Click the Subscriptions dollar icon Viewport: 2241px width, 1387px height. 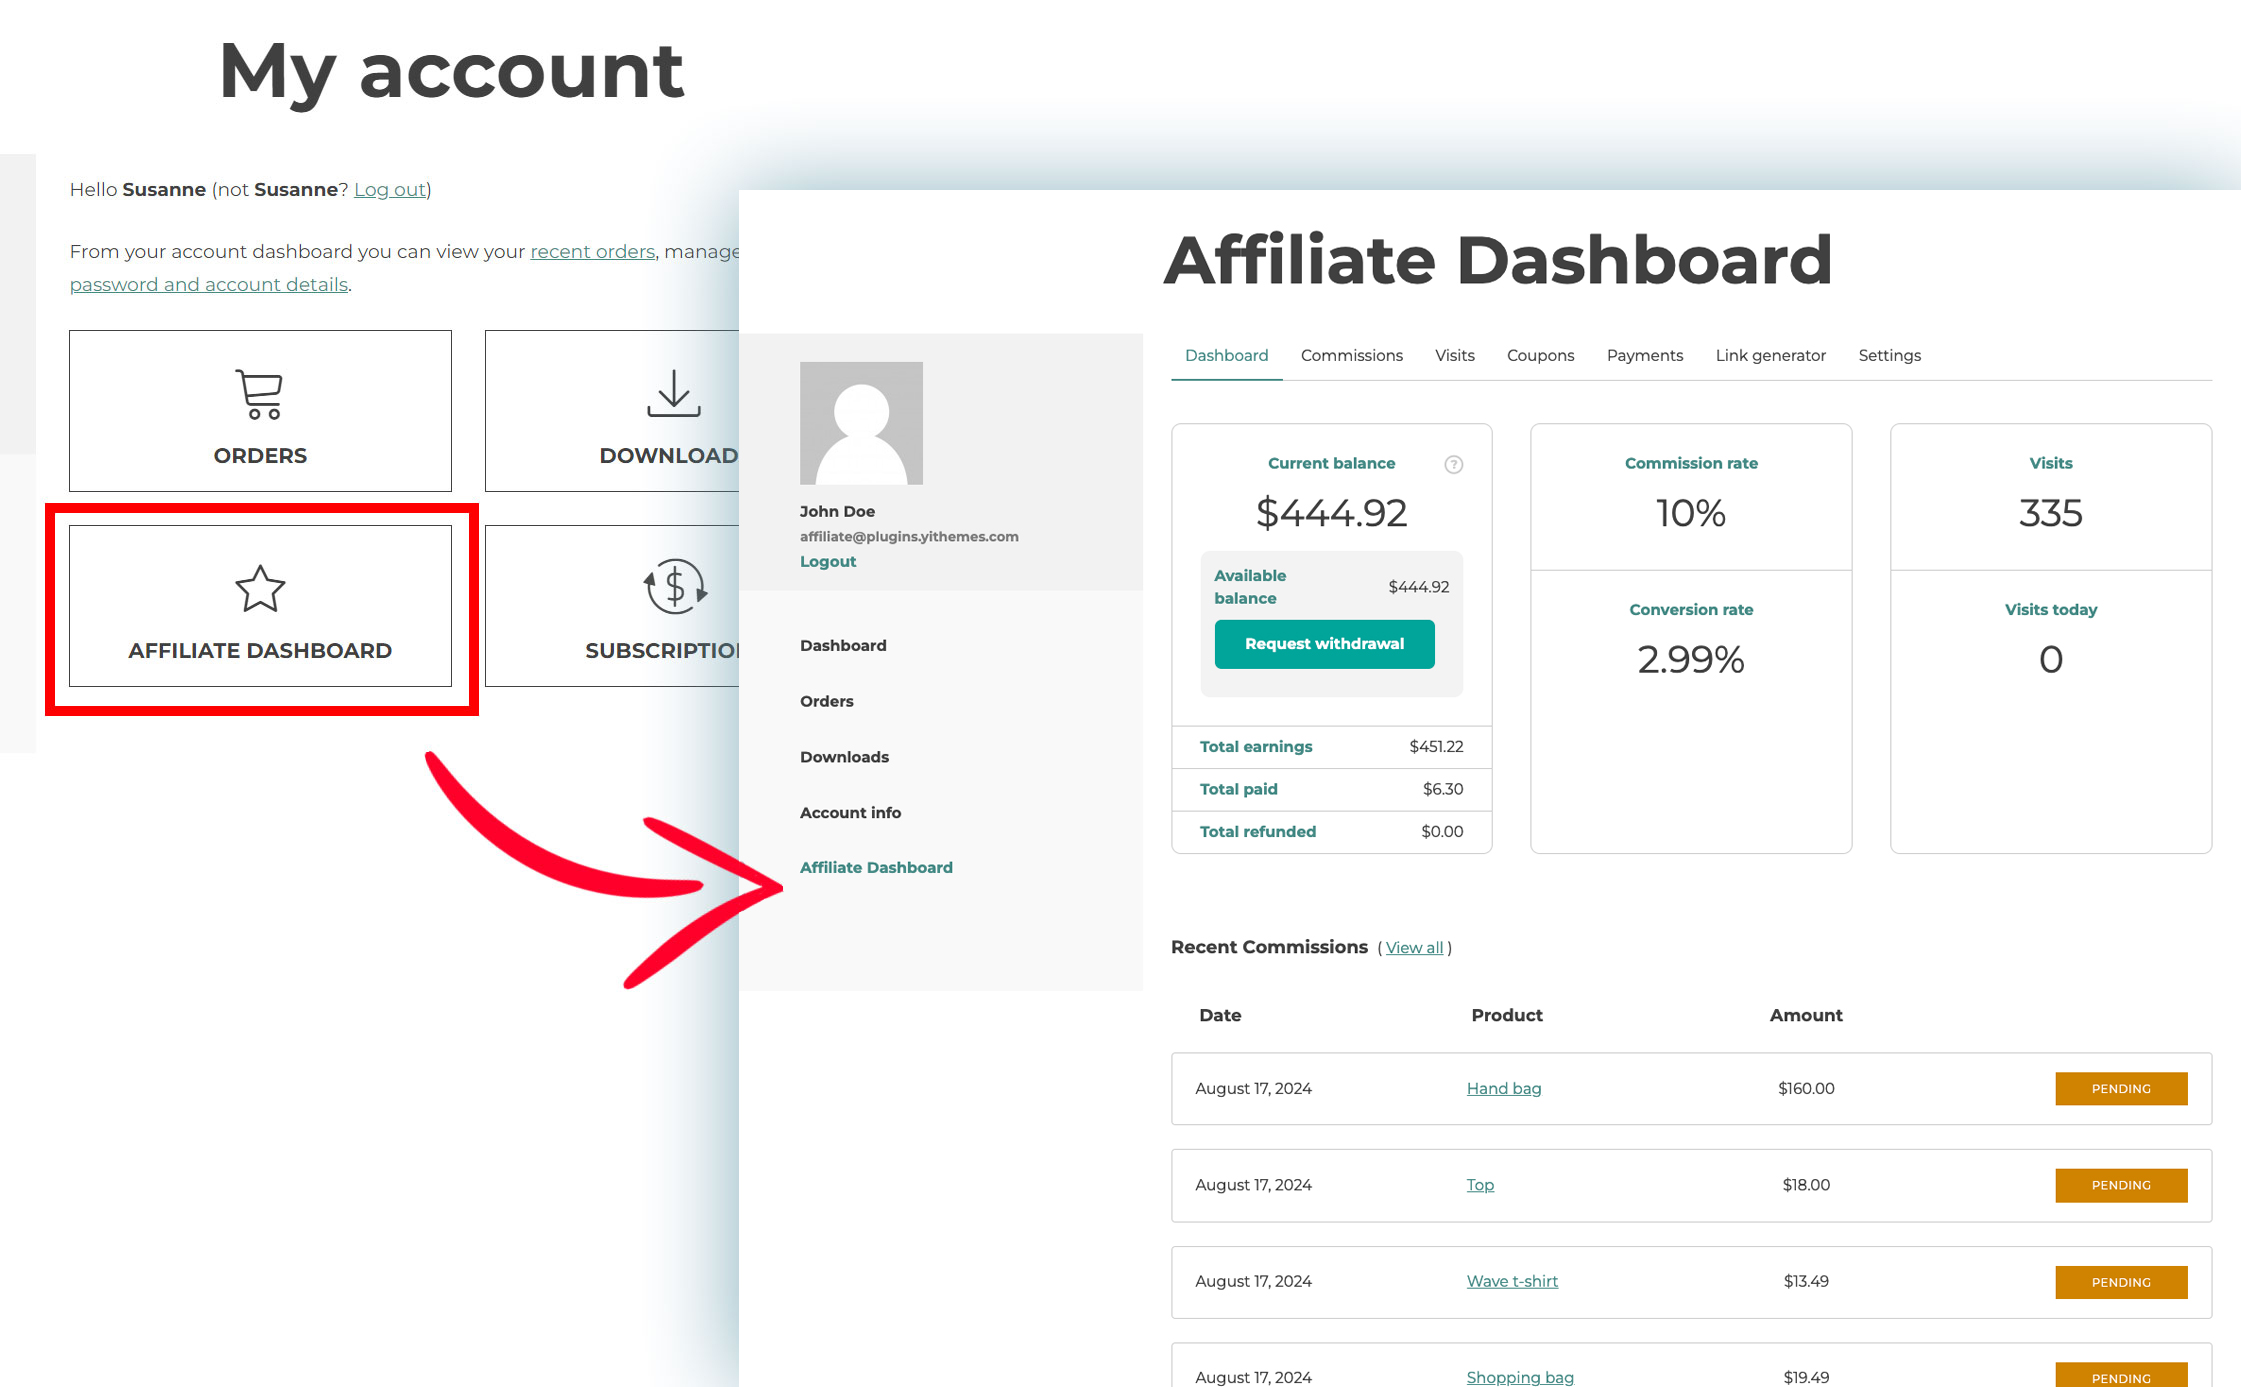click(x=676, y=587)
